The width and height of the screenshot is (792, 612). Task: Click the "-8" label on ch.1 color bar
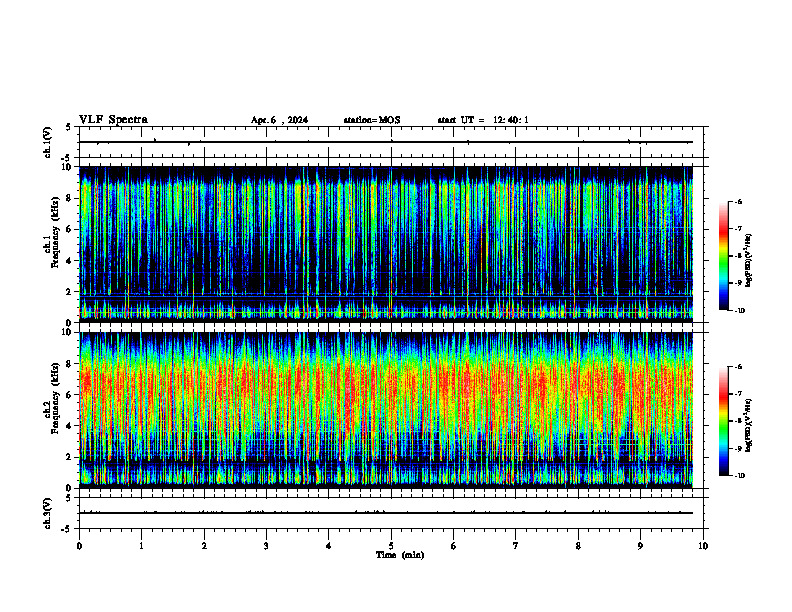point(738,256)
